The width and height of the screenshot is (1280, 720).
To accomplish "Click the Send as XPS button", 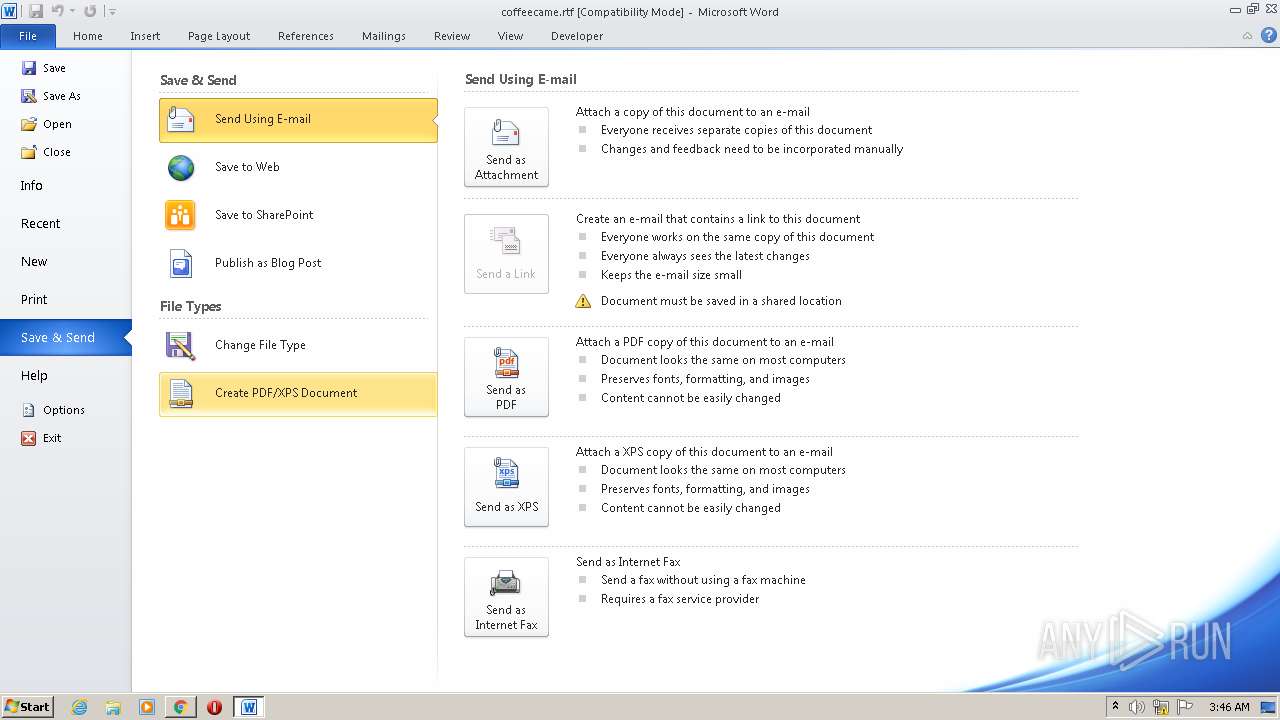I will pos(506,487).
